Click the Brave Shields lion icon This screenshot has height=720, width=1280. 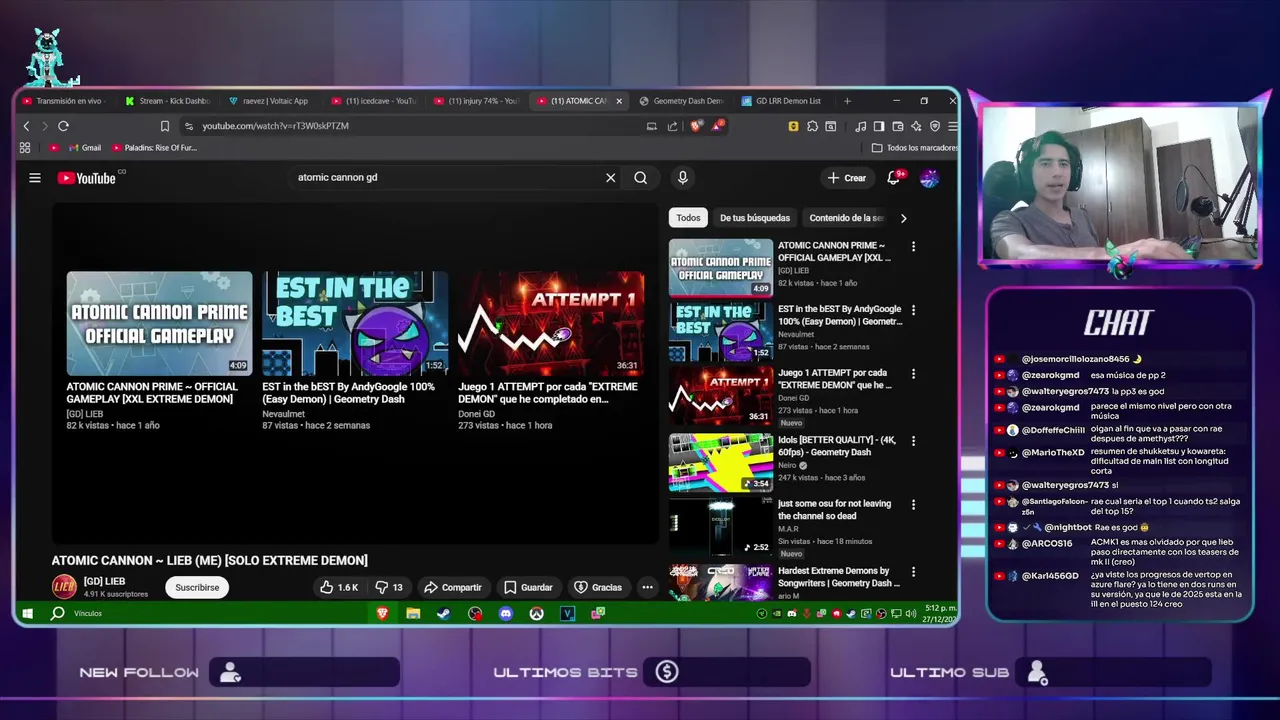696,126
